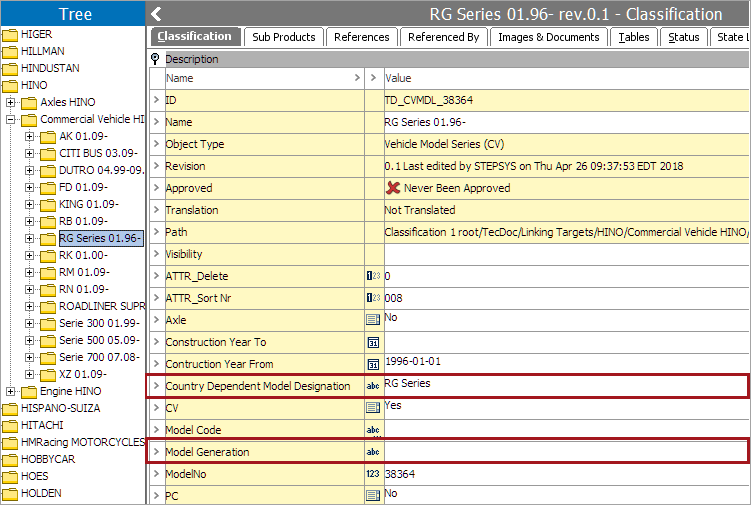Image resolution: width=751 pixels, height=505 pixels.
Task: Click the Name column header
Action: pyautogui.click(x=259, y=78)
